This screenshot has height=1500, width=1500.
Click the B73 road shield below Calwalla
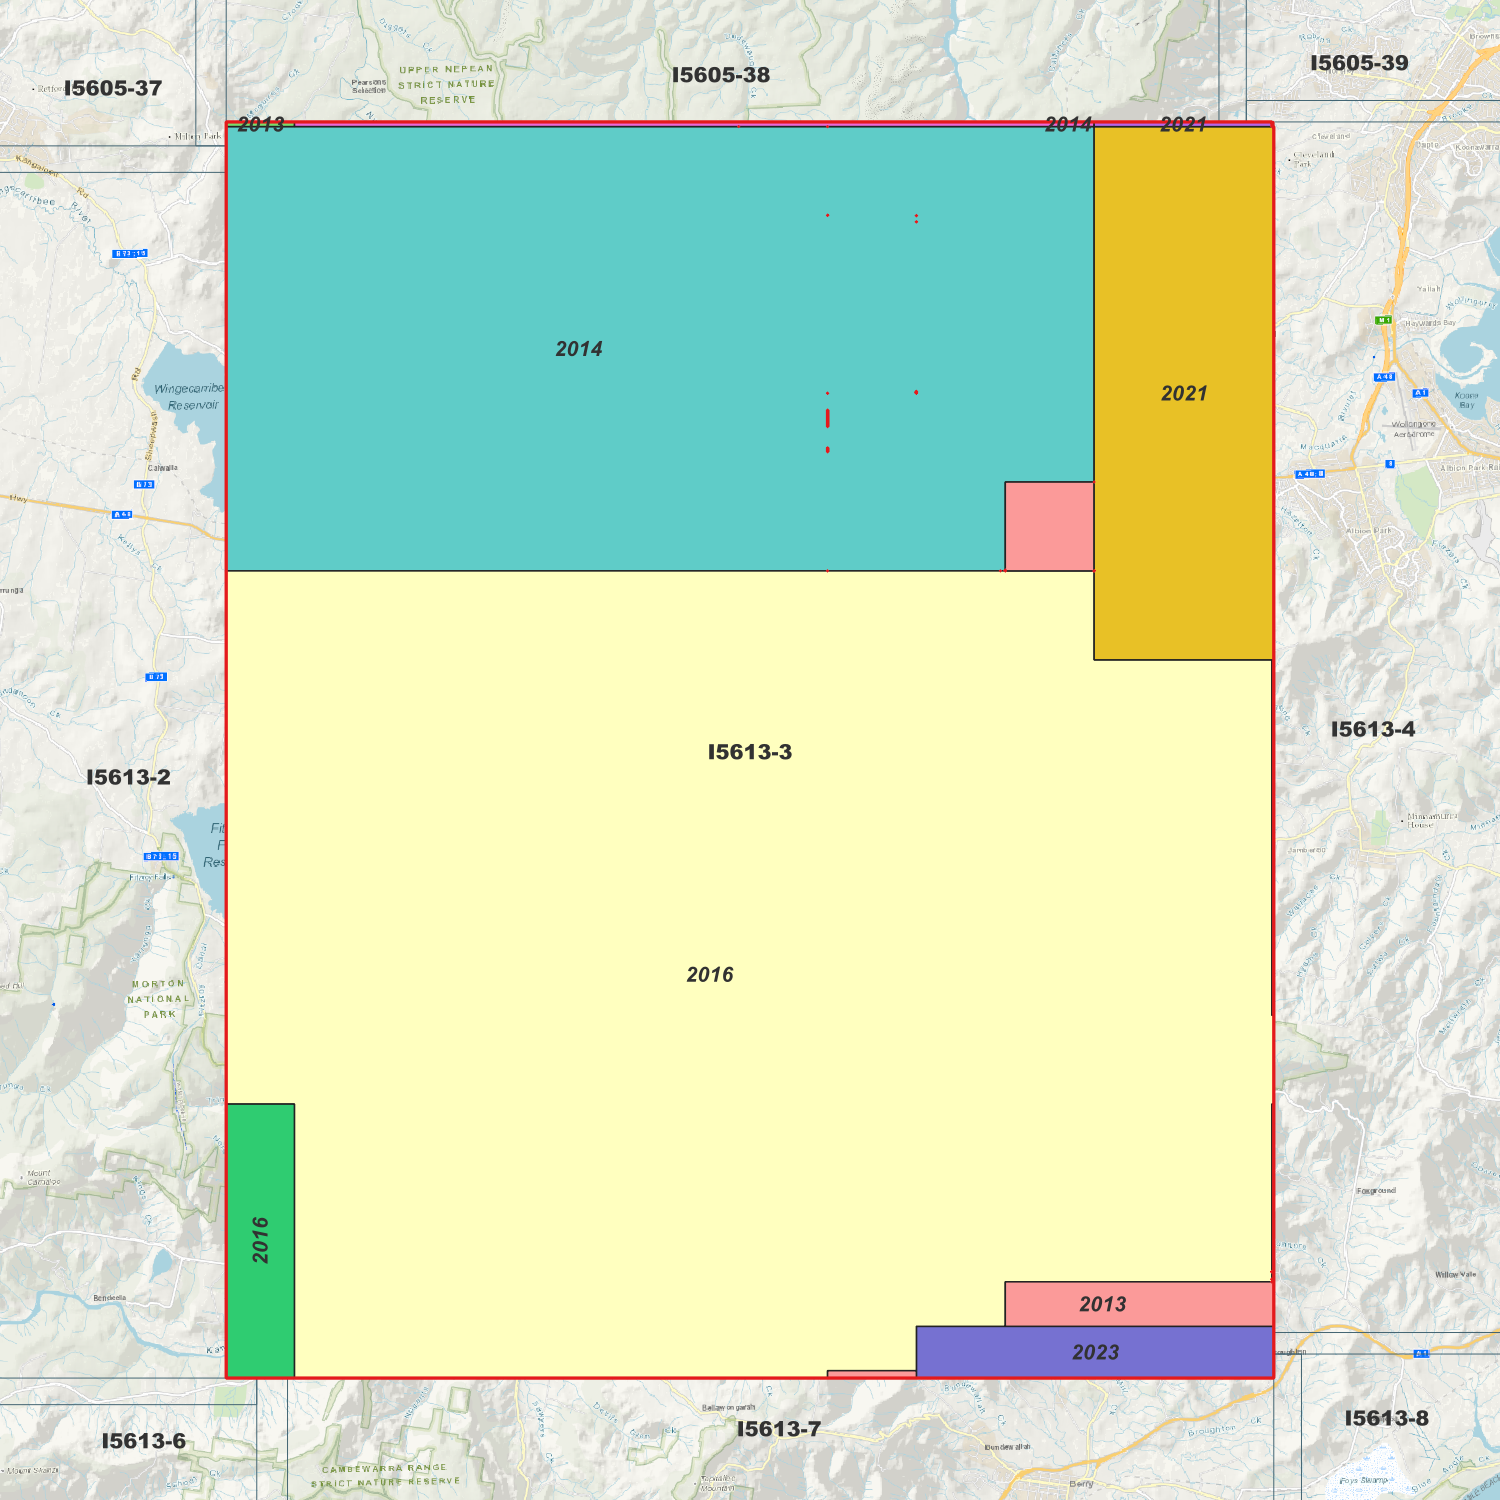tap(144, 484)
